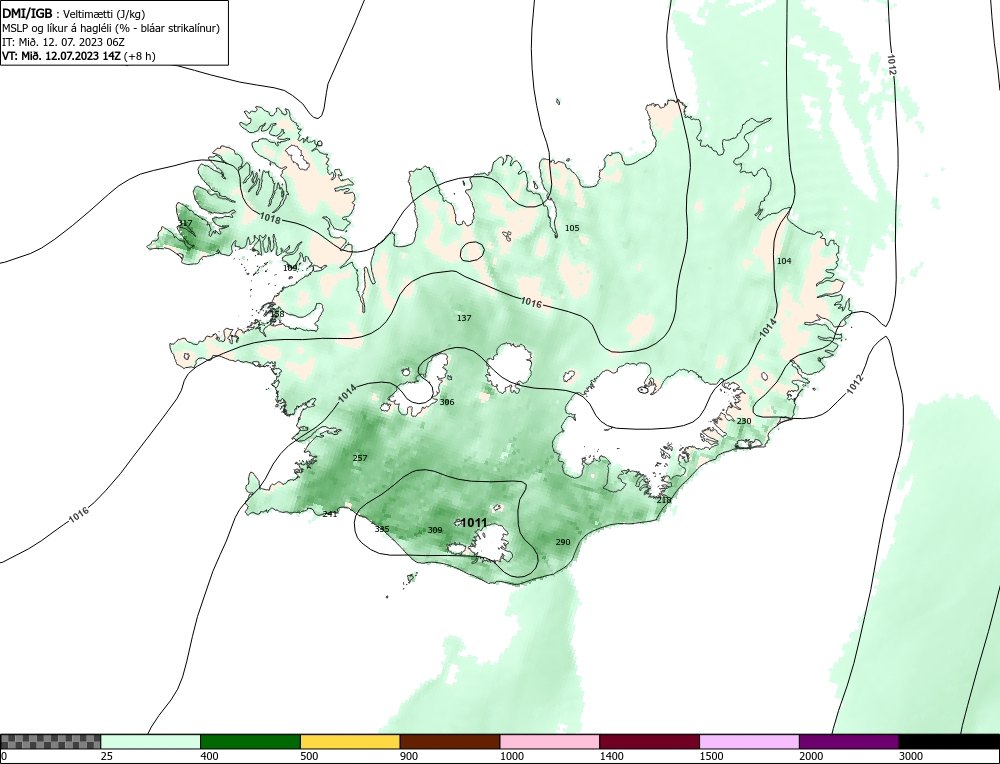
Task: Pick the light pink 1000–1400 legend swatch
Action: click(x=550, y=741)
